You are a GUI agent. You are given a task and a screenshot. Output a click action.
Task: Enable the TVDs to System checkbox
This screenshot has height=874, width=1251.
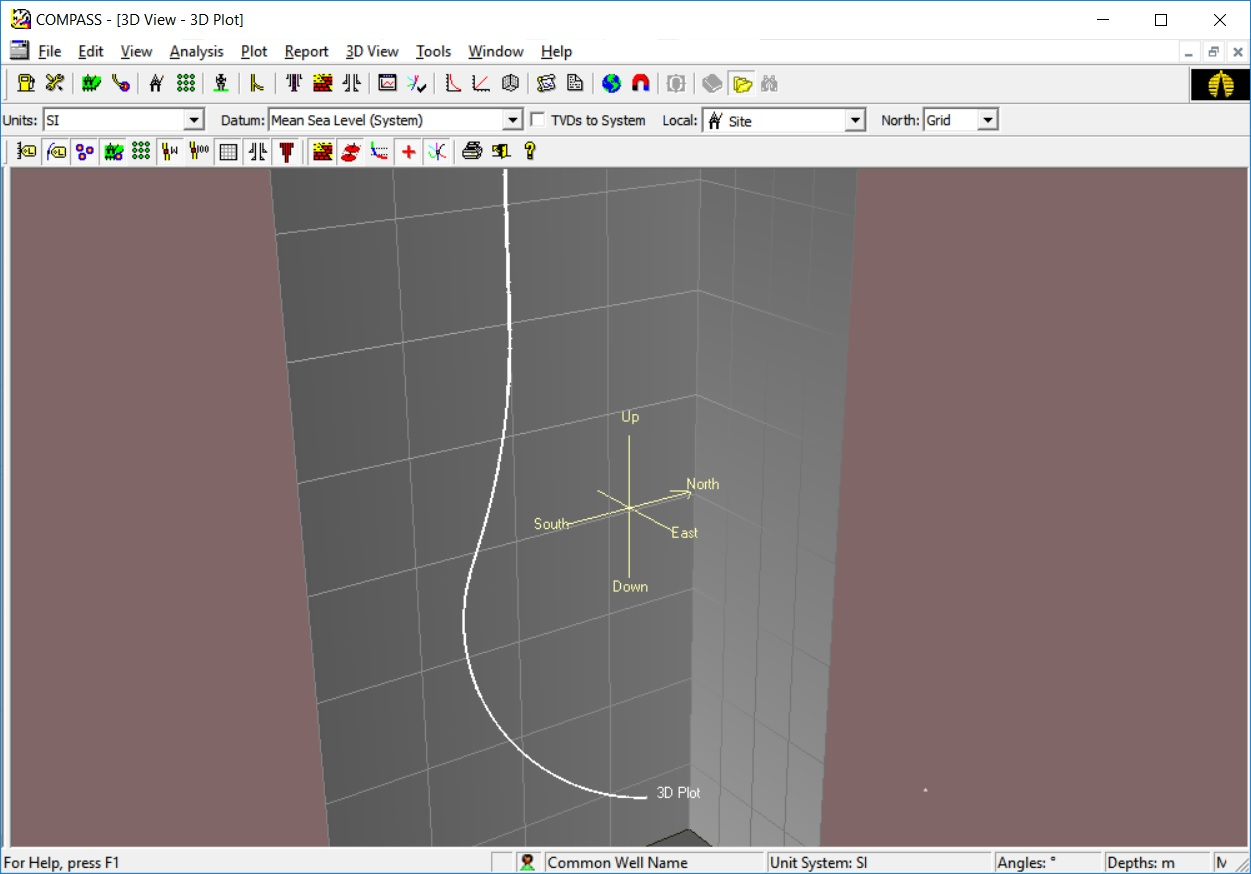coord(538,120)
